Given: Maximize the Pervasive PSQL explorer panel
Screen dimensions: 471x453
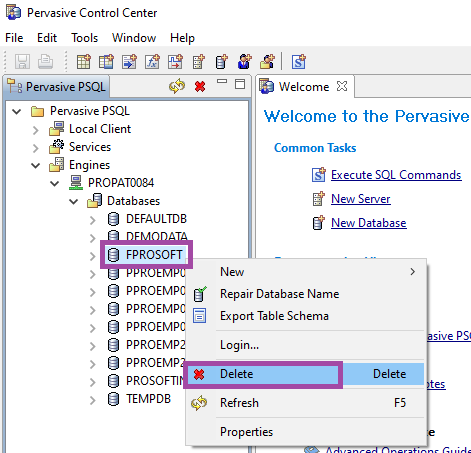Looking at the screenshot, I should pyautogui.click(x=240, y=84).
